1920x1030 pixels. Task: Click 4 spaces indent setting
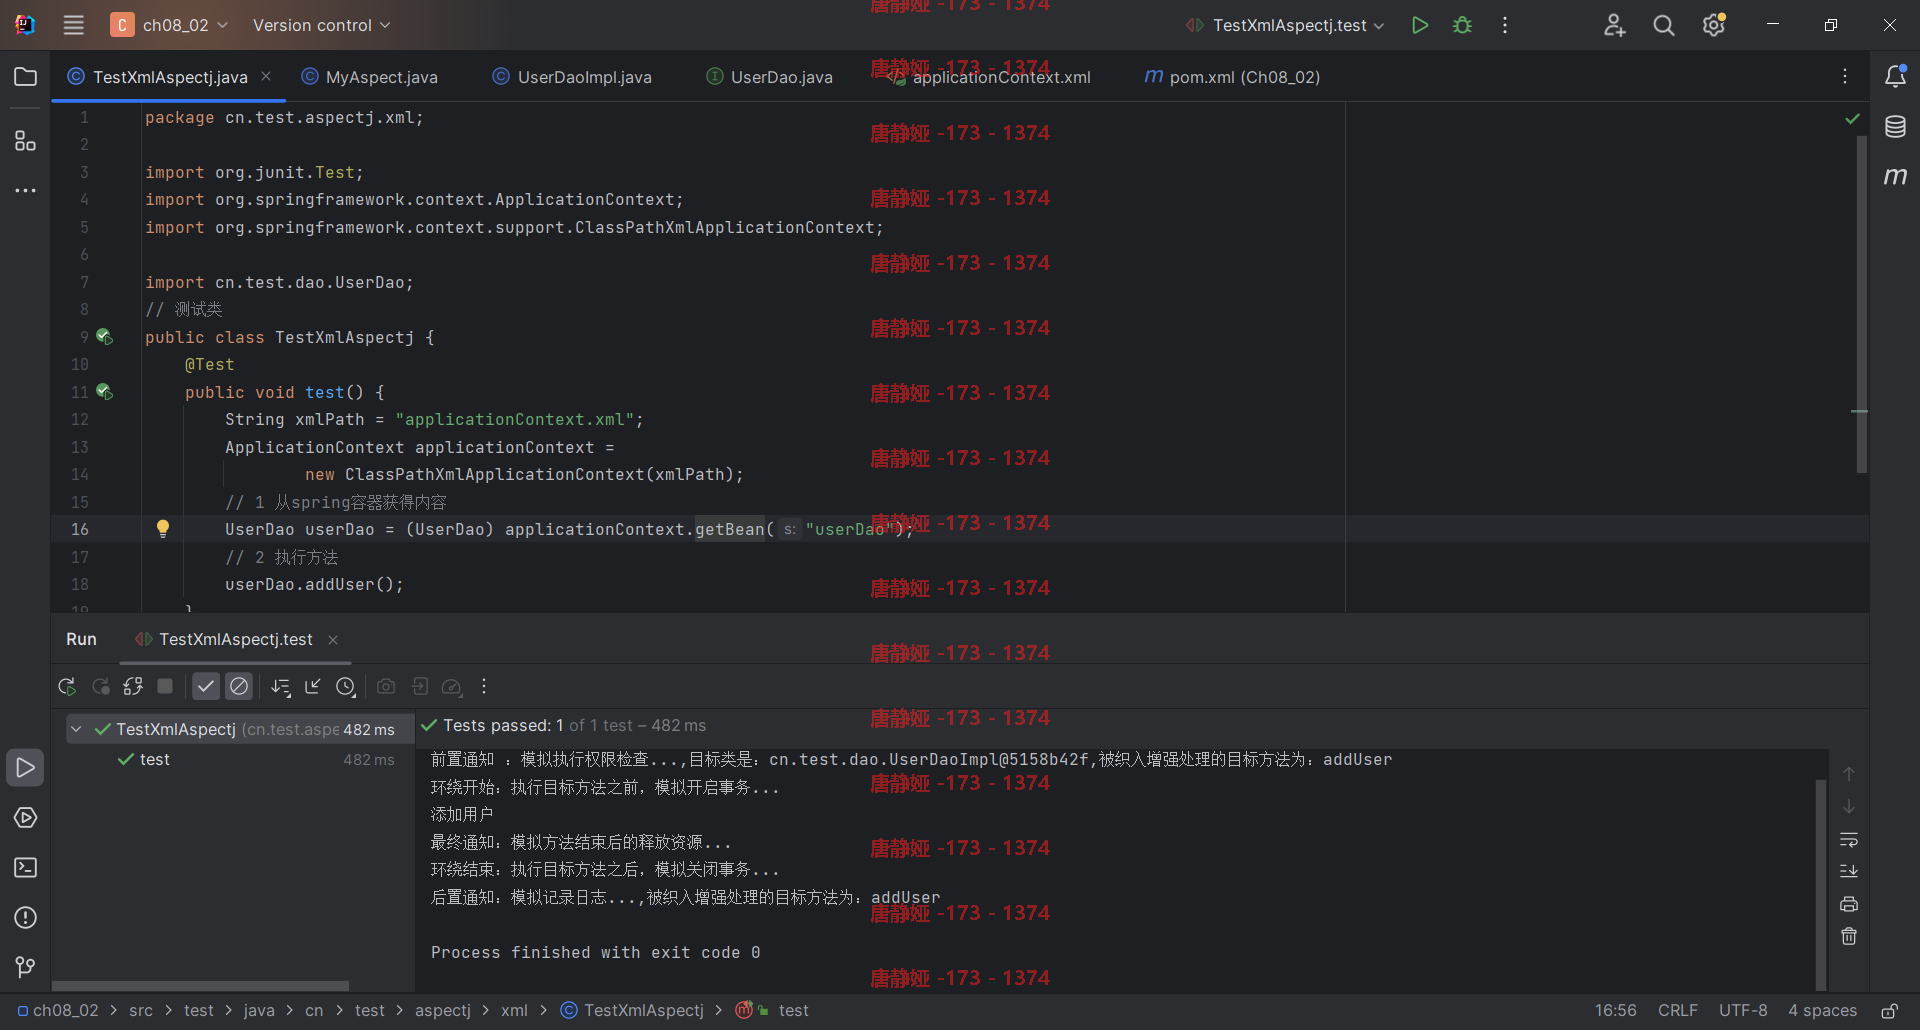pos(1822,1011)
